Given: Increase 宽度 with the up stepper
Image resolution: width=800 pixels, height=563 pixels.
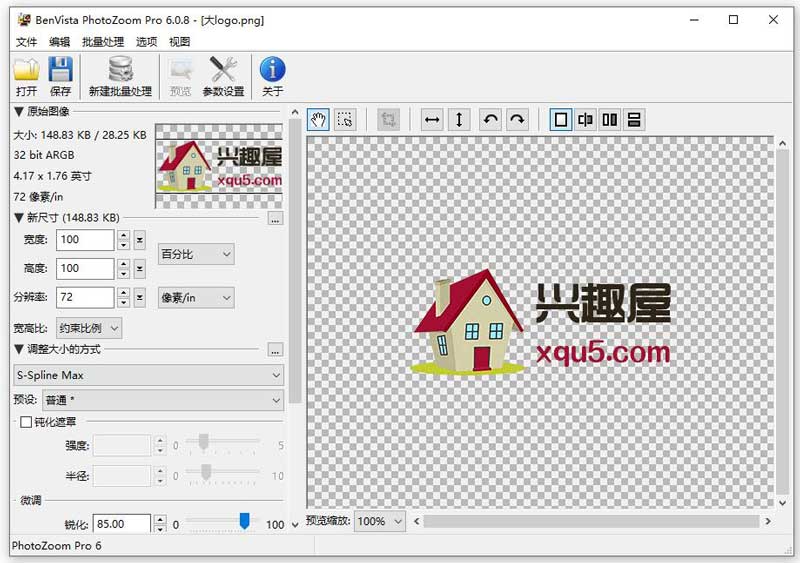Looking at the screenshot, I should [x=123, y=235].
